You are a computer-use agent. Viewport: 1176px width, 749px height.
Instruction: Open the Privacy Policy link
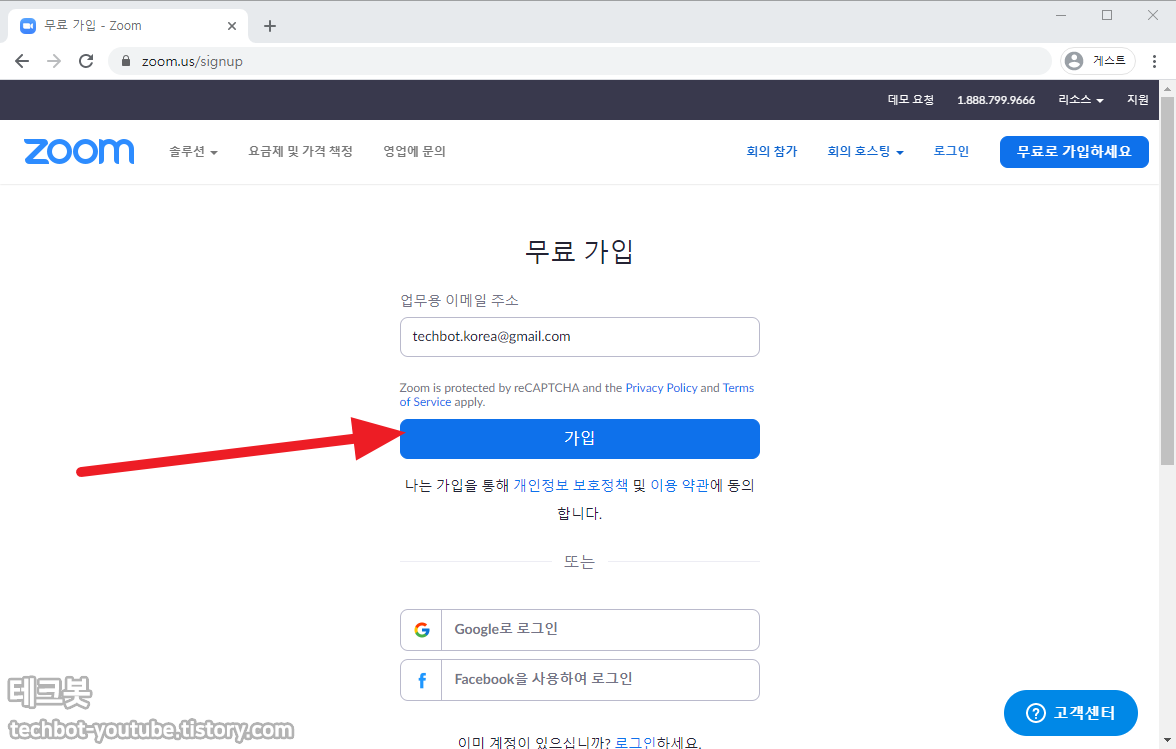coord(661,388)
